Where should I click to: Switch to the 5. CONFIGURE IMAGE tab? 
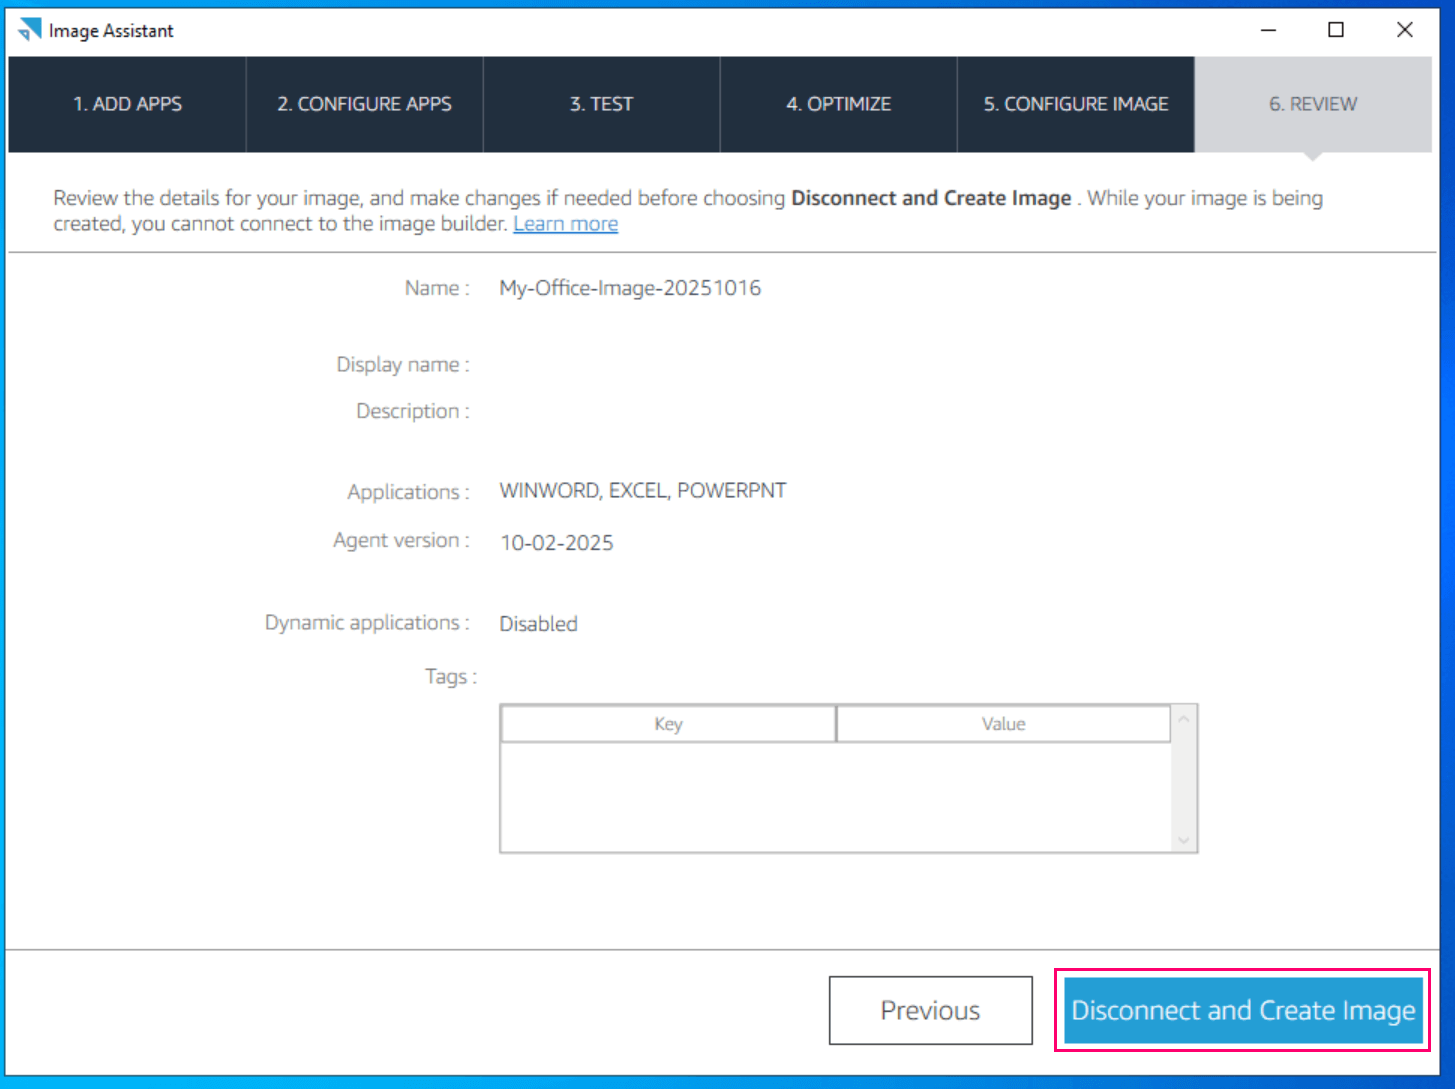(x=1075, y=104)
